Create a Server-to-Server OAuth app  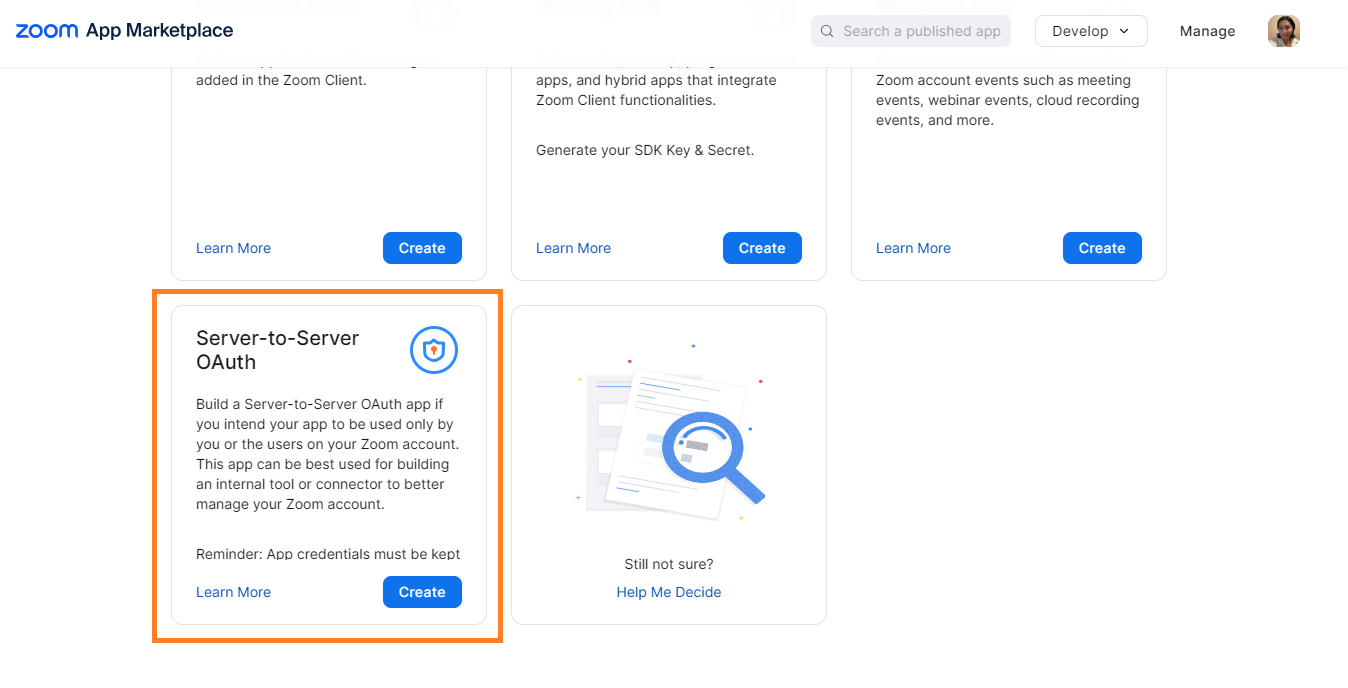[x=422, y=592]
